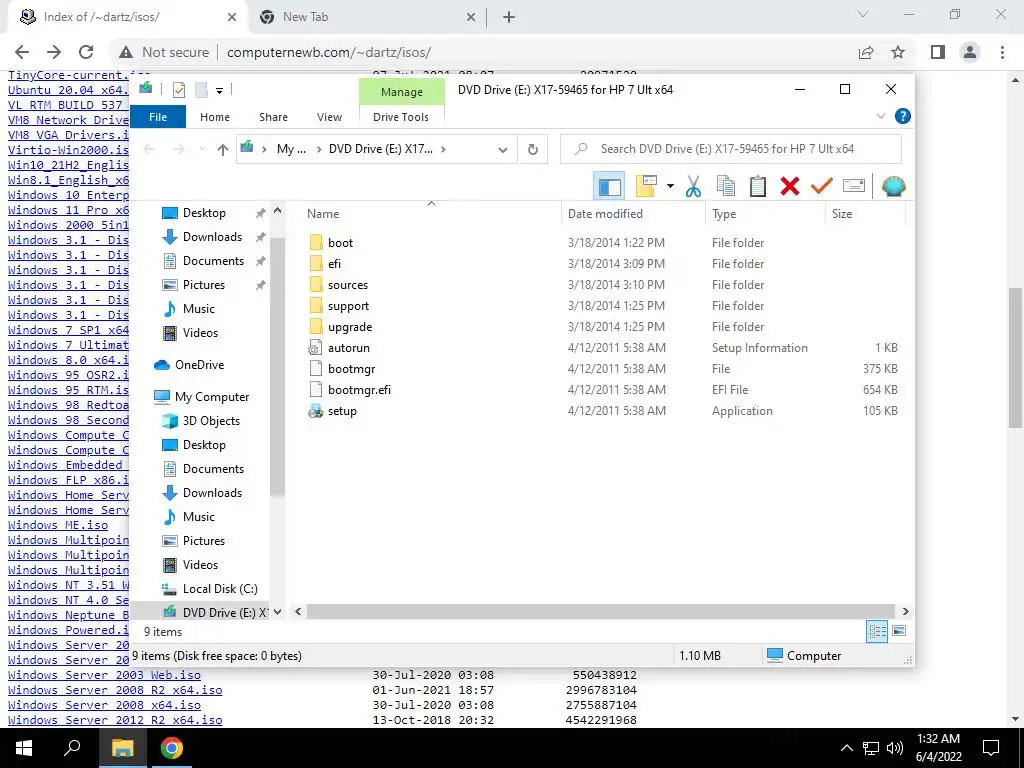Click the Help question mark icon
This screenshot has width=1024, height=768.
click(x=903, y=116)
